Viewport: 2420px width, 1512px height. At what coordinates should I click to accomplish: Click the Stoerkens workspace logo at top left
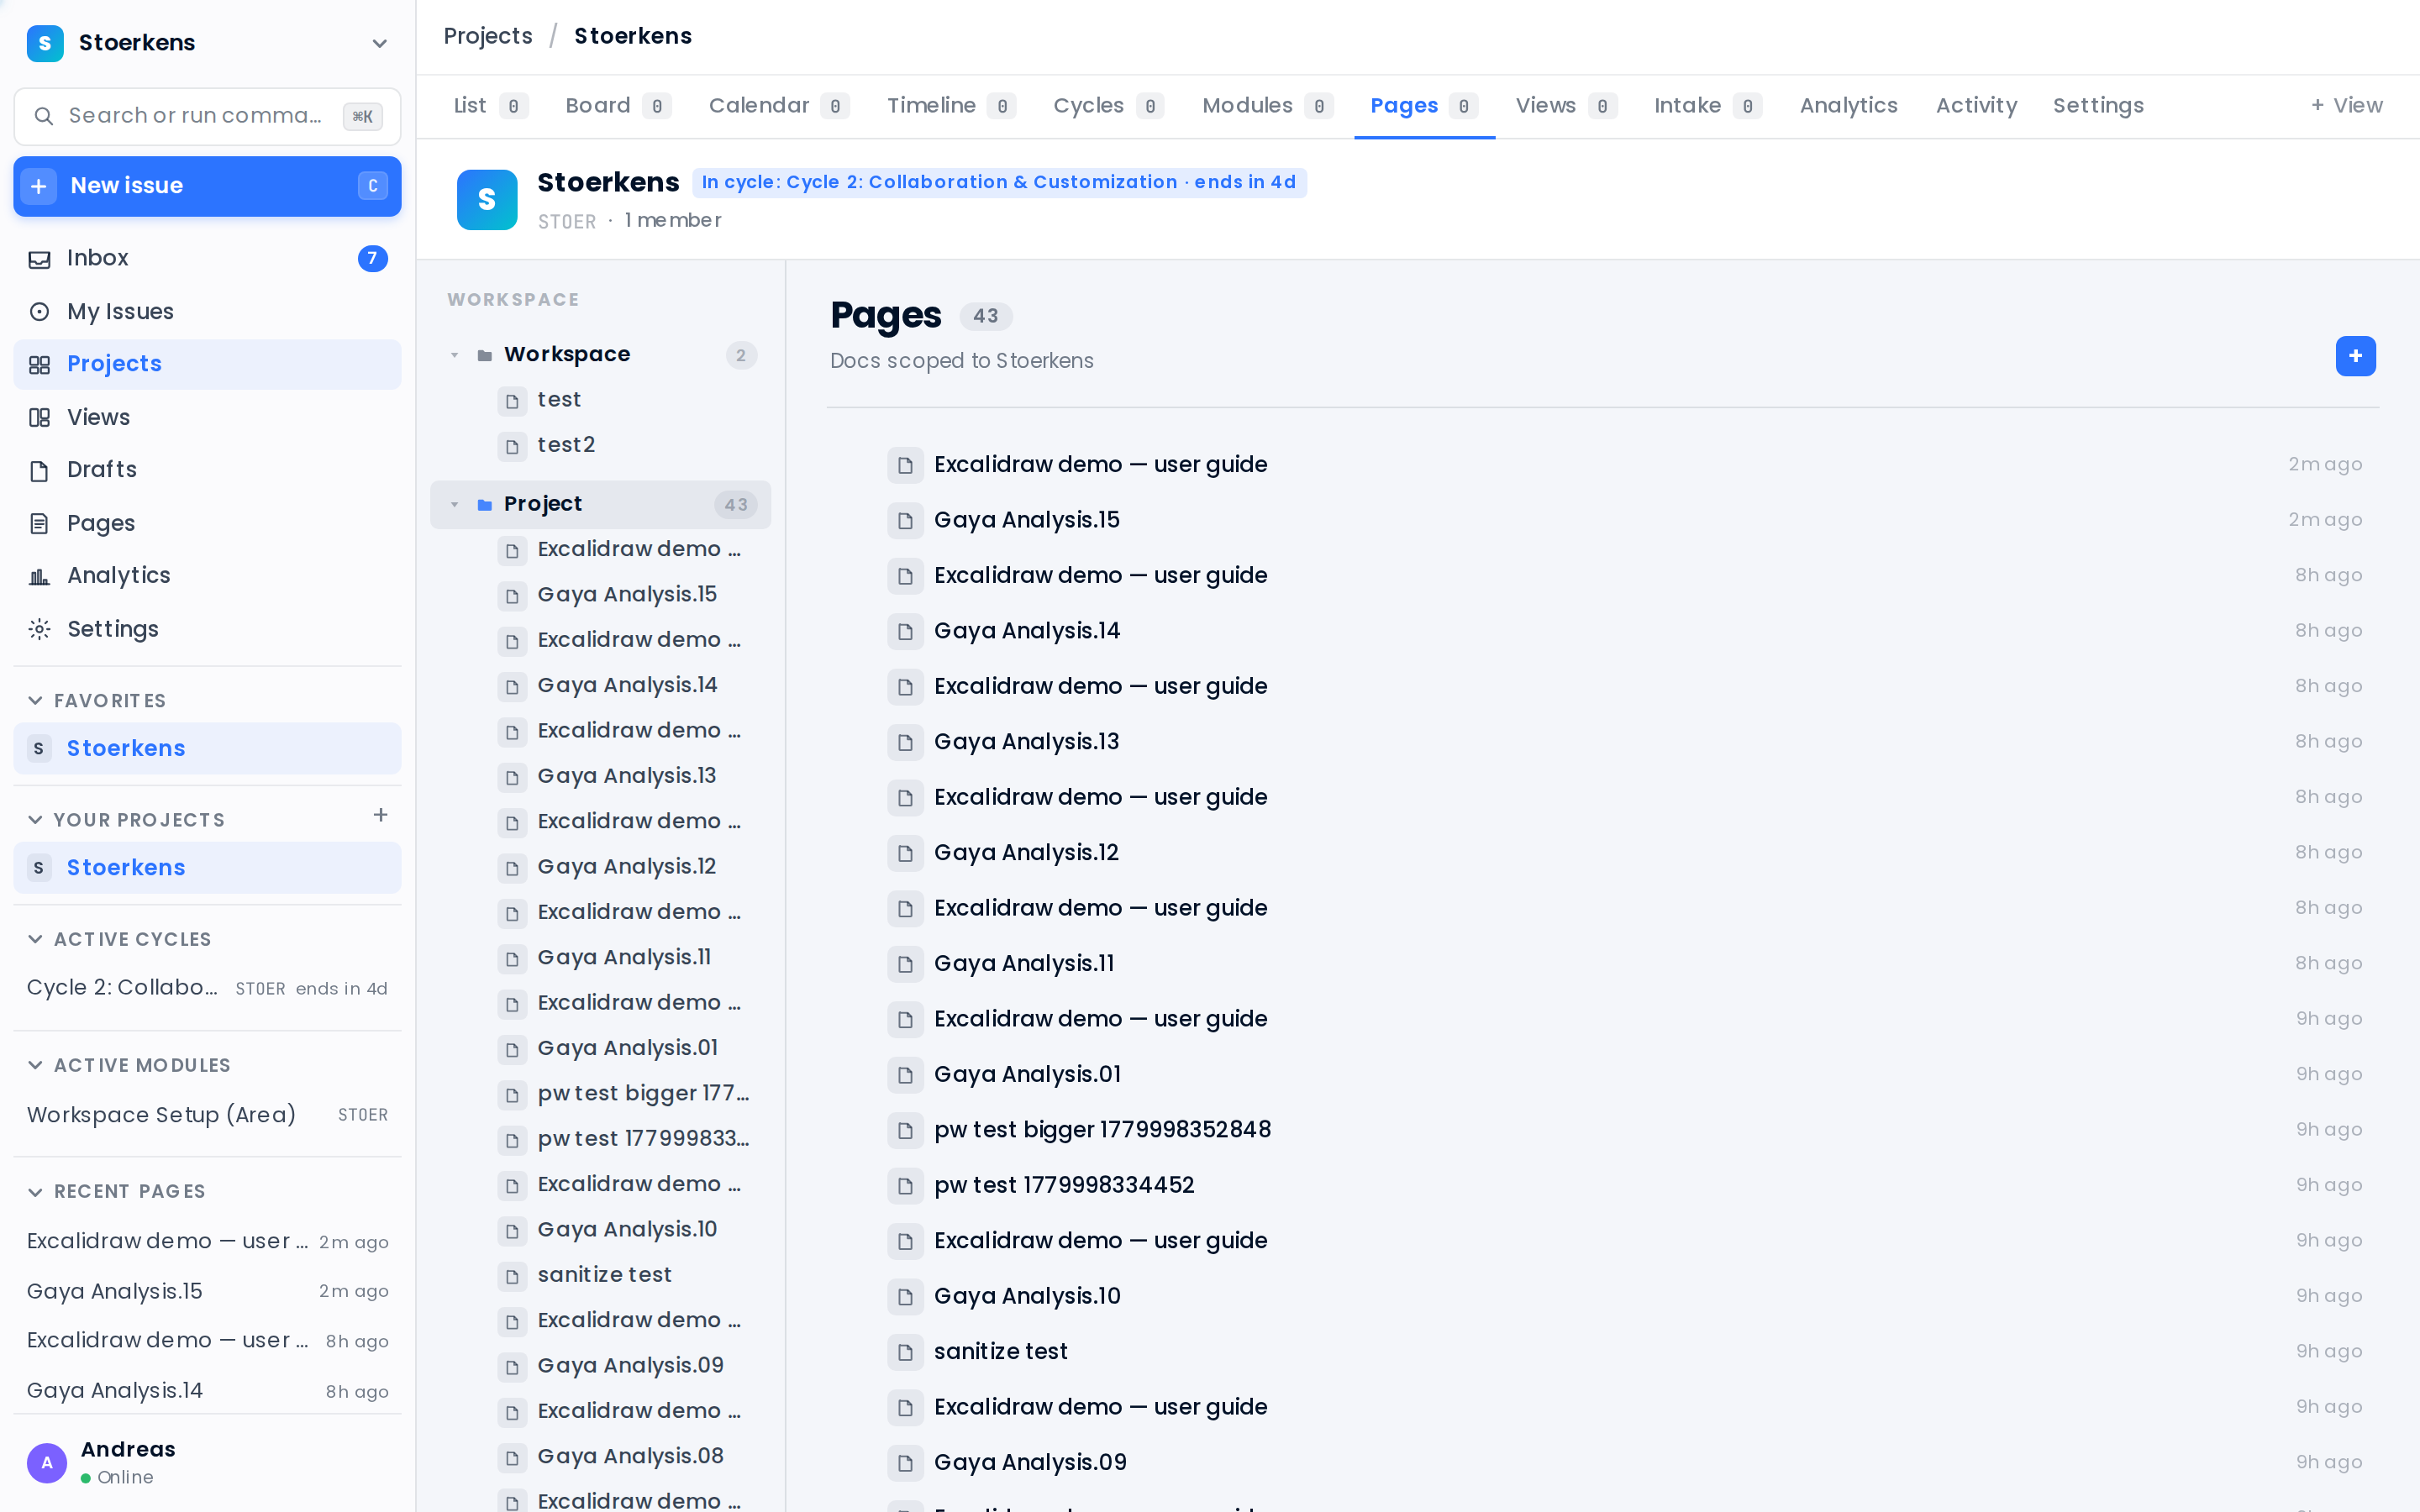tap(45, 43)
